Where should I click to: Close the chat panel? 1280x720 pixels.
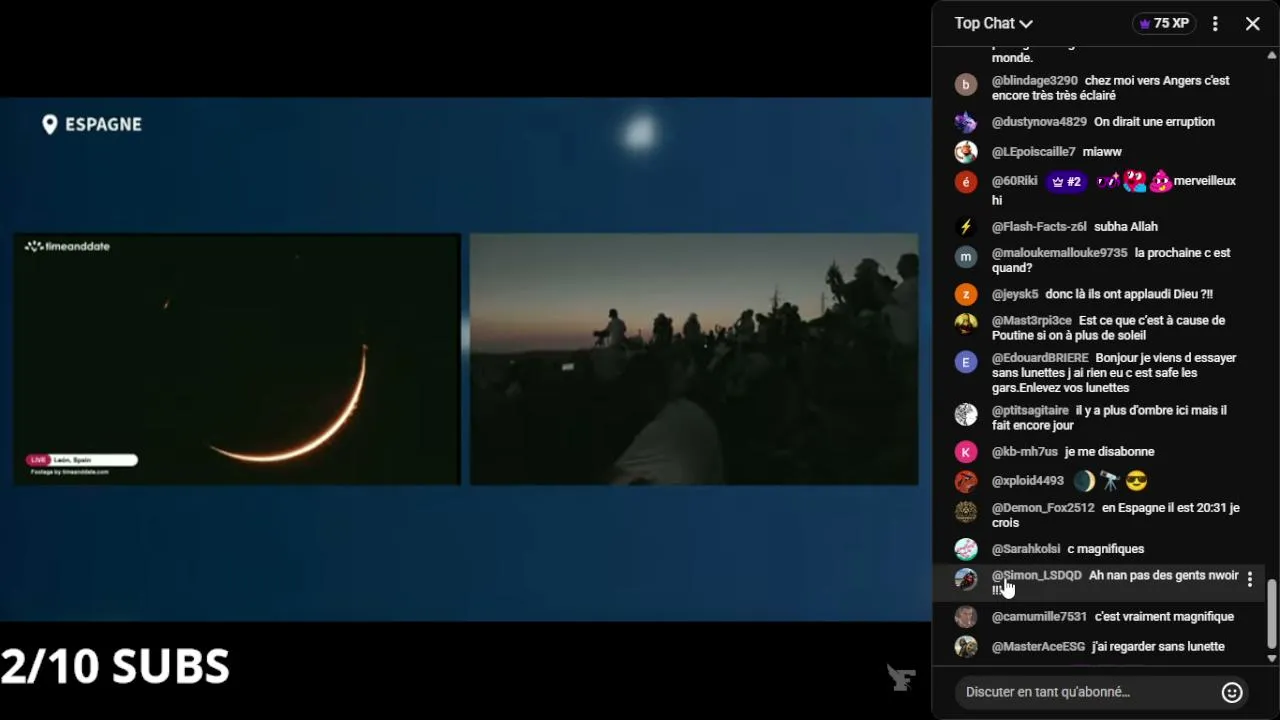[1253, 23]
